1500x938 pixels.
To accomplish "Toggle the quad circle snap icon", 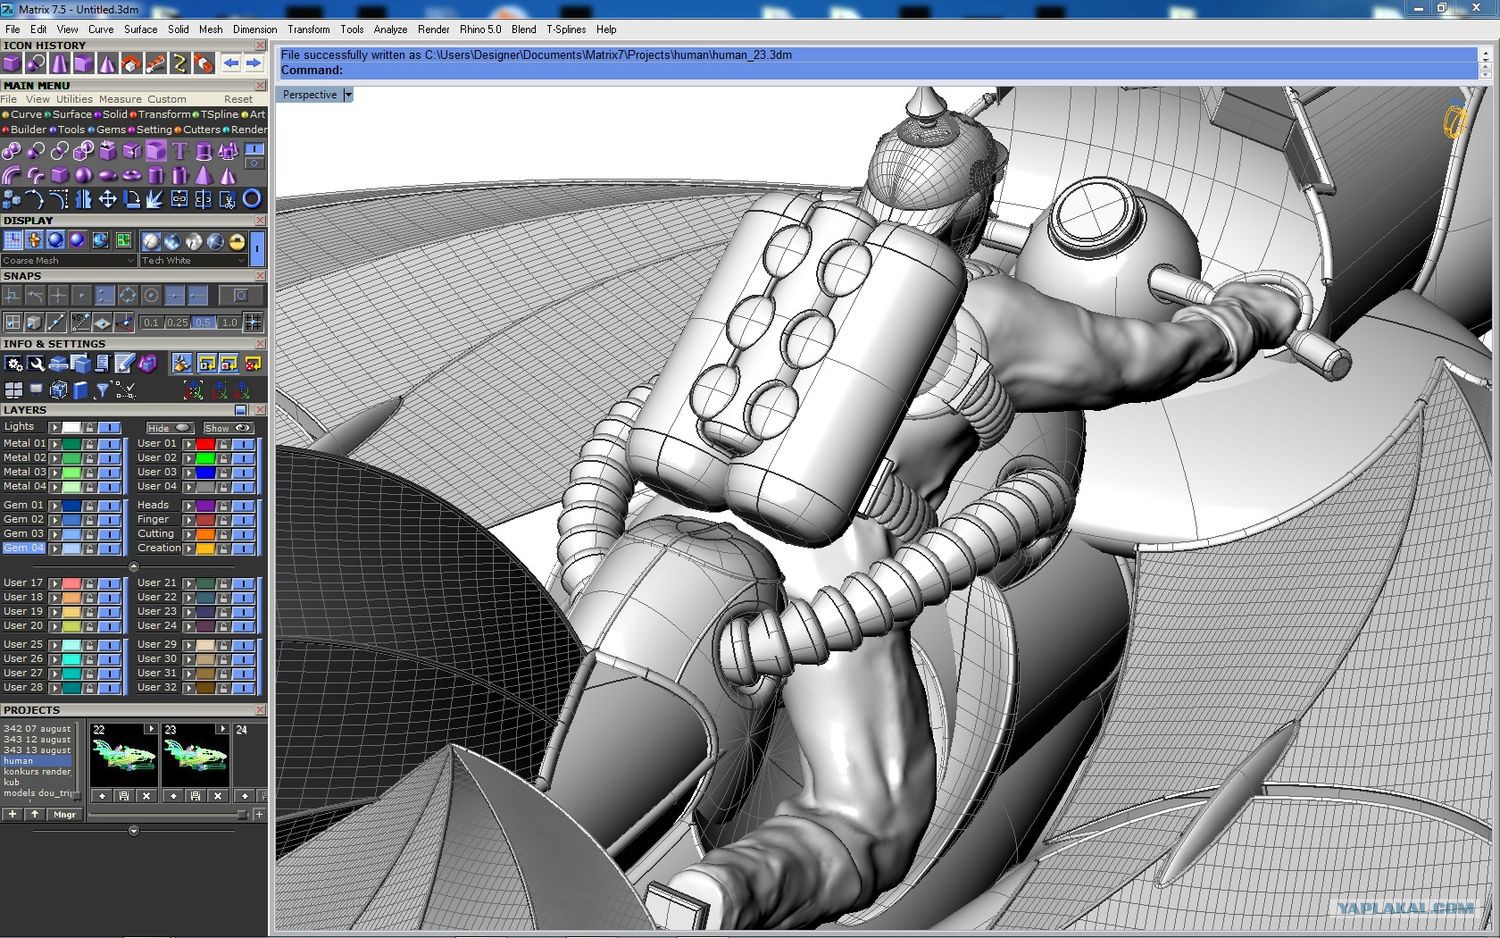I will [x=128, y=295].
